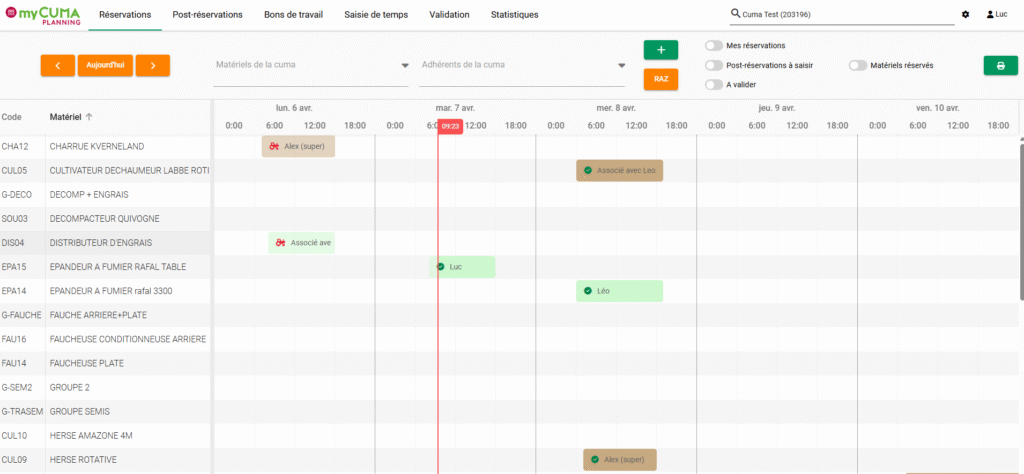
Task: Open the Luc user profile menu
Action: [996, 15]
